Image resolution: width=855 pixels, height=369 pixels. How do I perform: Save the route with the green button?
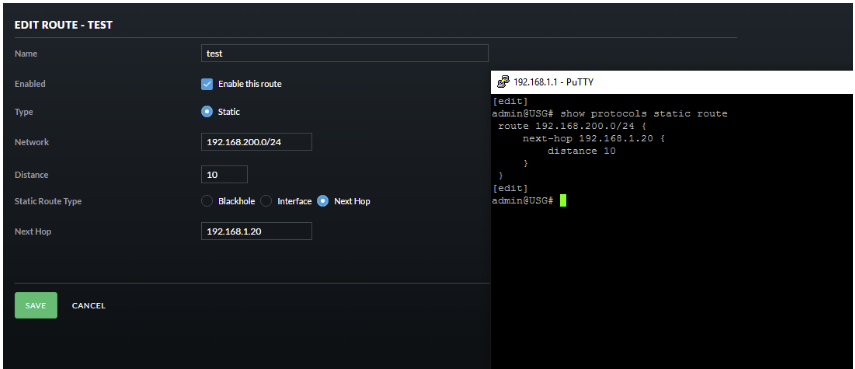[x=36, y=305]
